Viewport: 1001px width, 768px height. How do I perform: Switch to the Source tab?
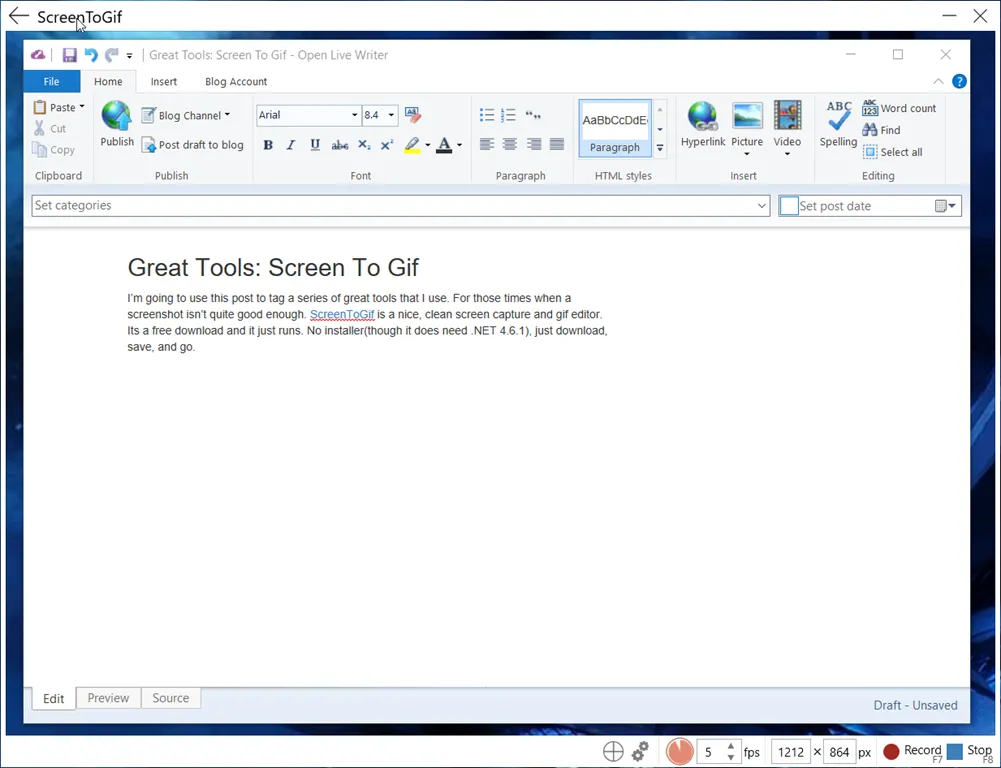point(170,698)
